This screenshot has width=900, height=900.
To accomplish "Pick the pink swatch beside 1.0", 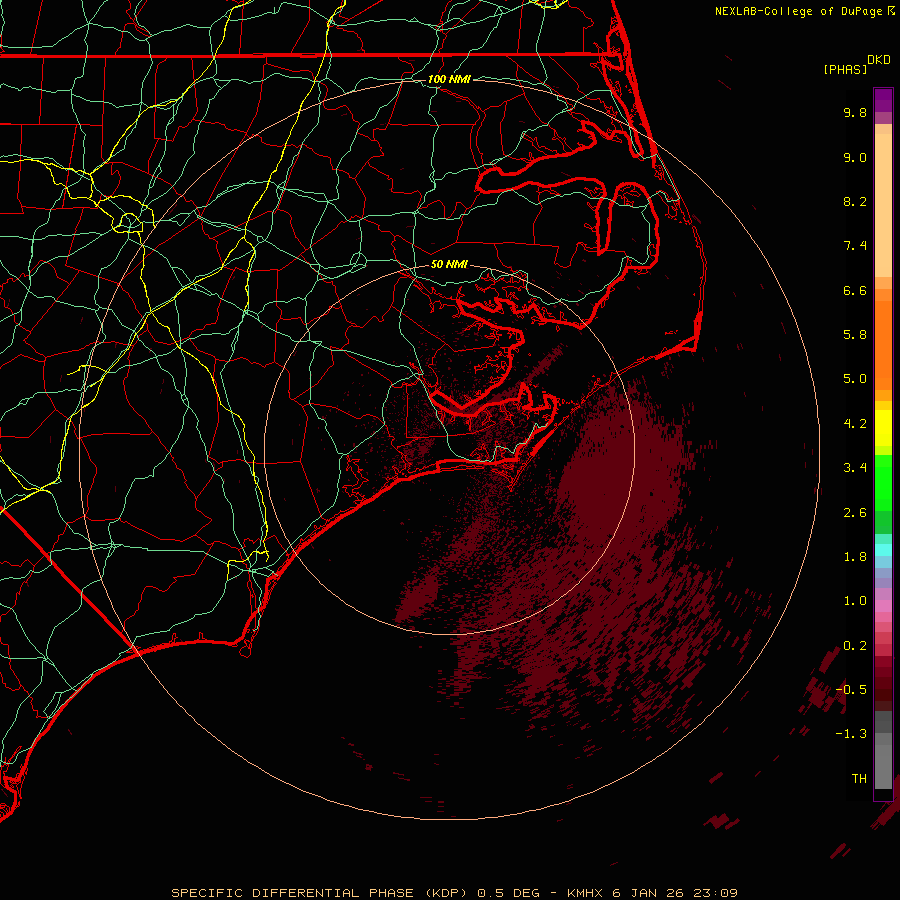I will click(883, 606).
